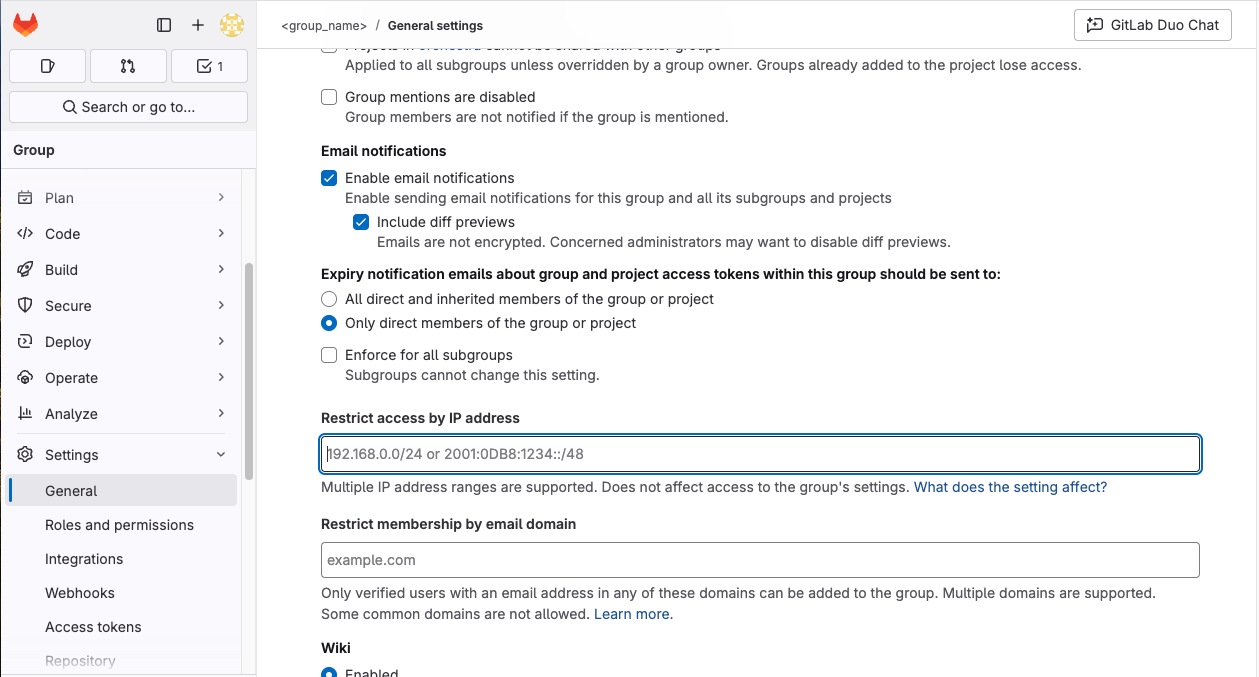The image size is (1259, 677).
Task: Focus the Restrict membership by email domain field
Action: tap(759, 560)
